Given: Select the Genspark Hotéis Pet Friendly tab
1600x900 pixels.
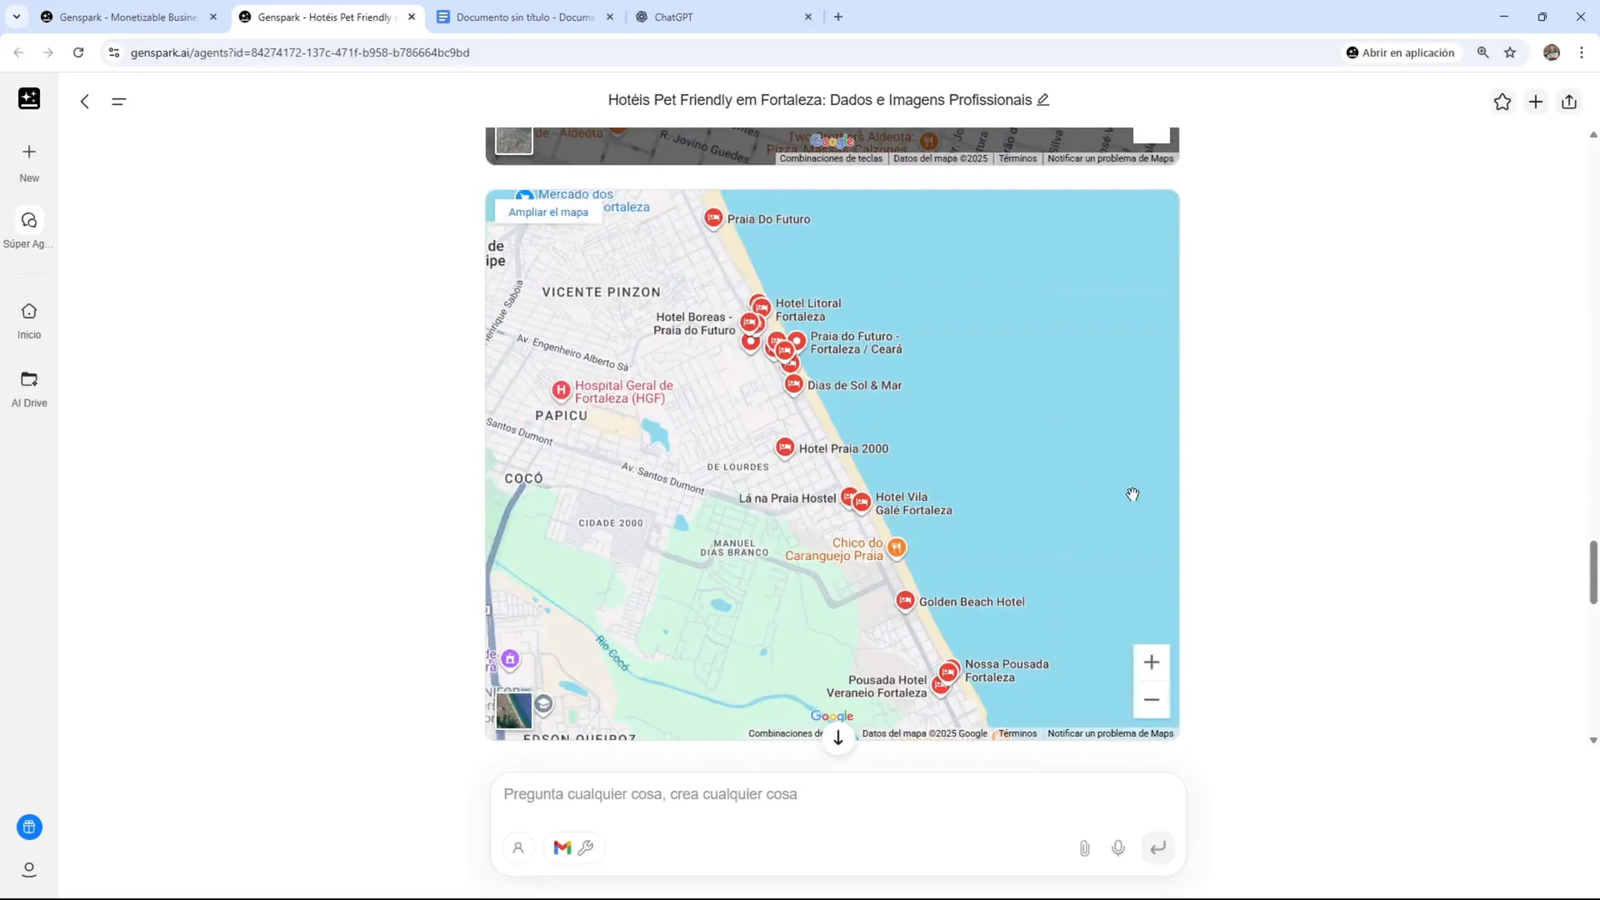Looking at the screenshot, I should click(x=324, y=17).
